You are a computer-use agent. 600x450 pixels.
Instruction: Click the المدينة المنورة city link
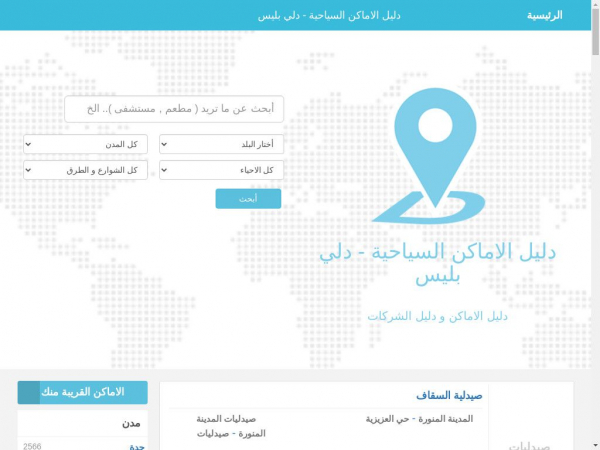click(x=445, y=419)
